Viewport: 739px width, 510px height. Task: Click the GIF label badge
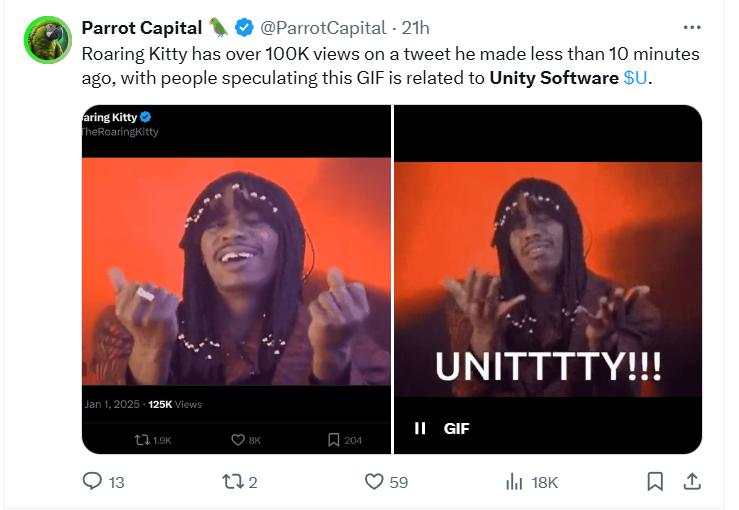pyautogui.click(x=456, y=428)
